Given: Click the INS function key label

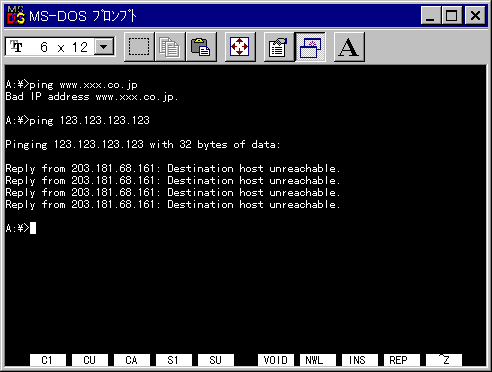Looking at the screenshot, I should click(359, 360).
